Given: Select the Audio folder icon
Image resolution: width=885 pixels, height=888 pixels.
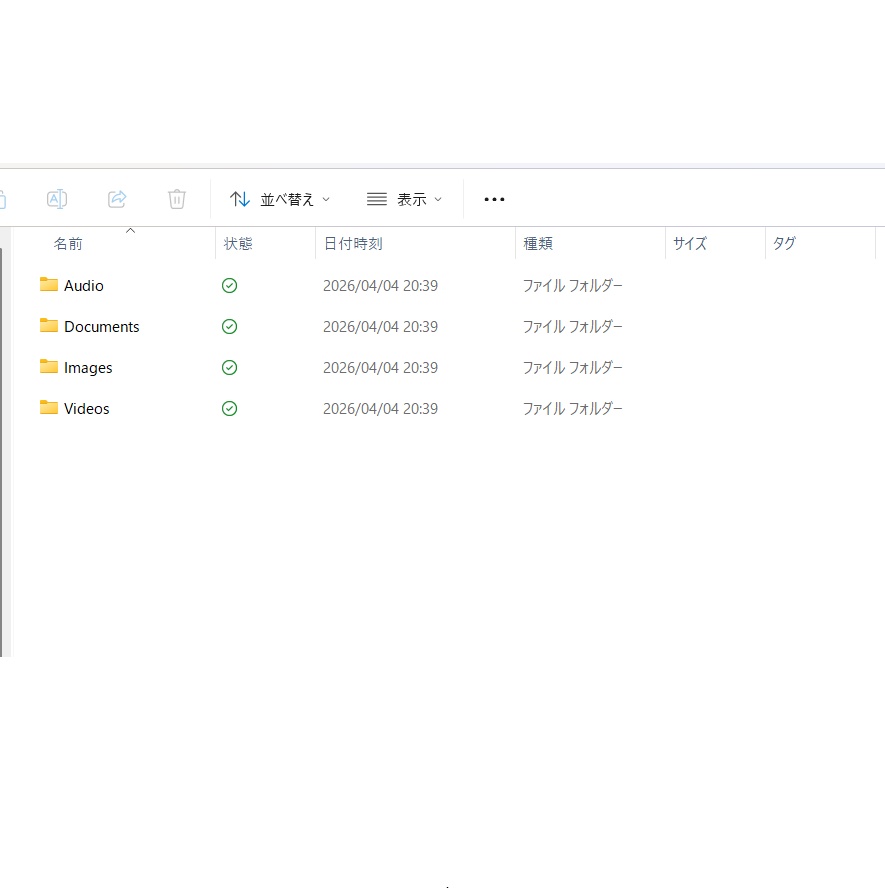Looking at the screenshot, I should click(x=49, y=284).
